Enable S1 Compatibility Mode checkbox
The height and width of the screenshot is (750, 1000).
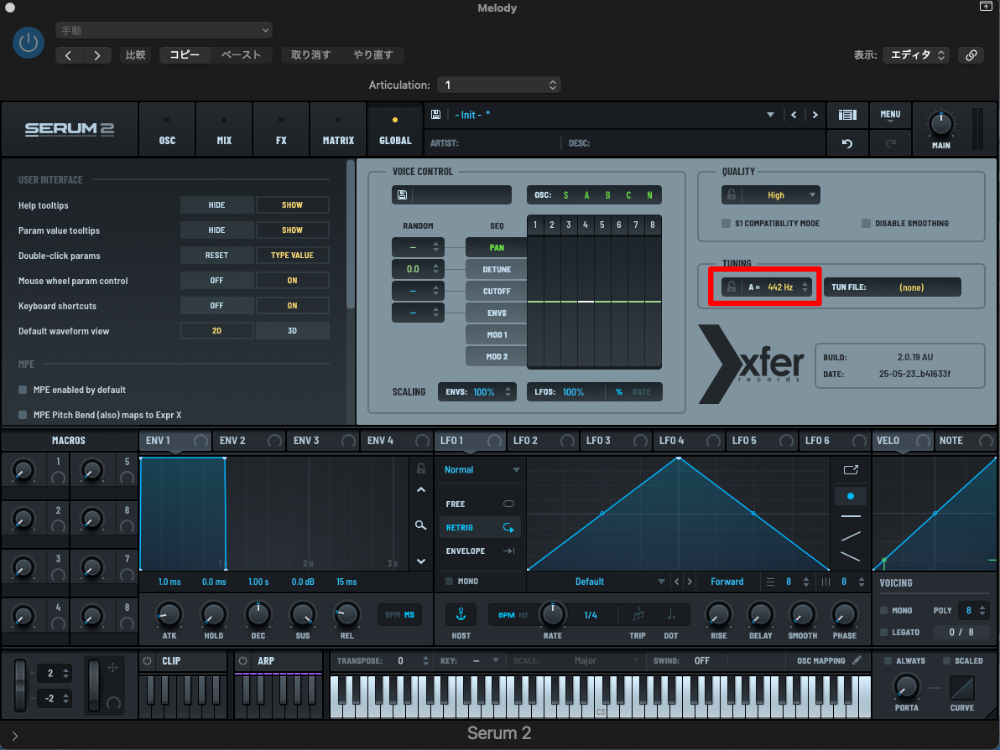point(726,223)
